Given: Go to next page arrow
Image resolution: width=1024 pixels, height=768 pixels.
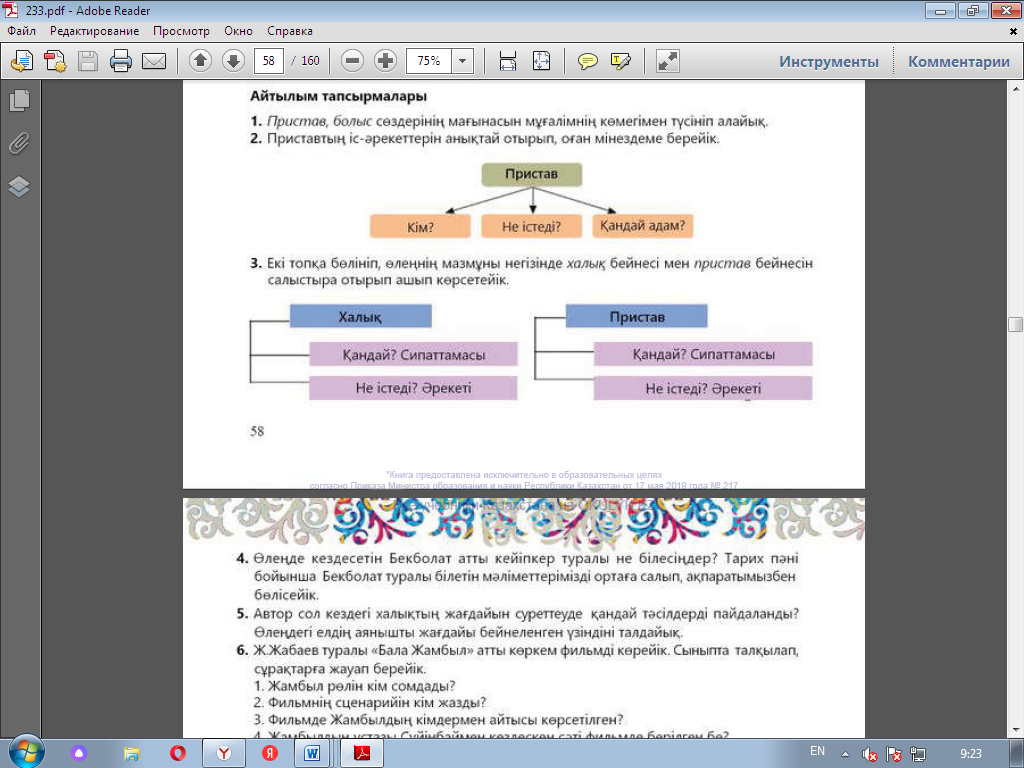Looking at the screenshot, I should [x=233, y=61].
